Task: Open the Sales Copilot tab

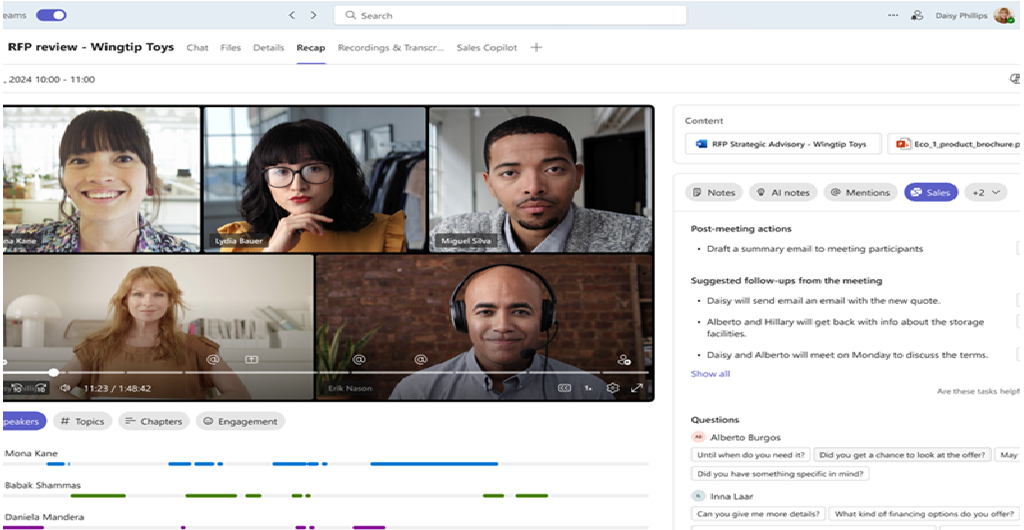Action: [x=487, y=48]
